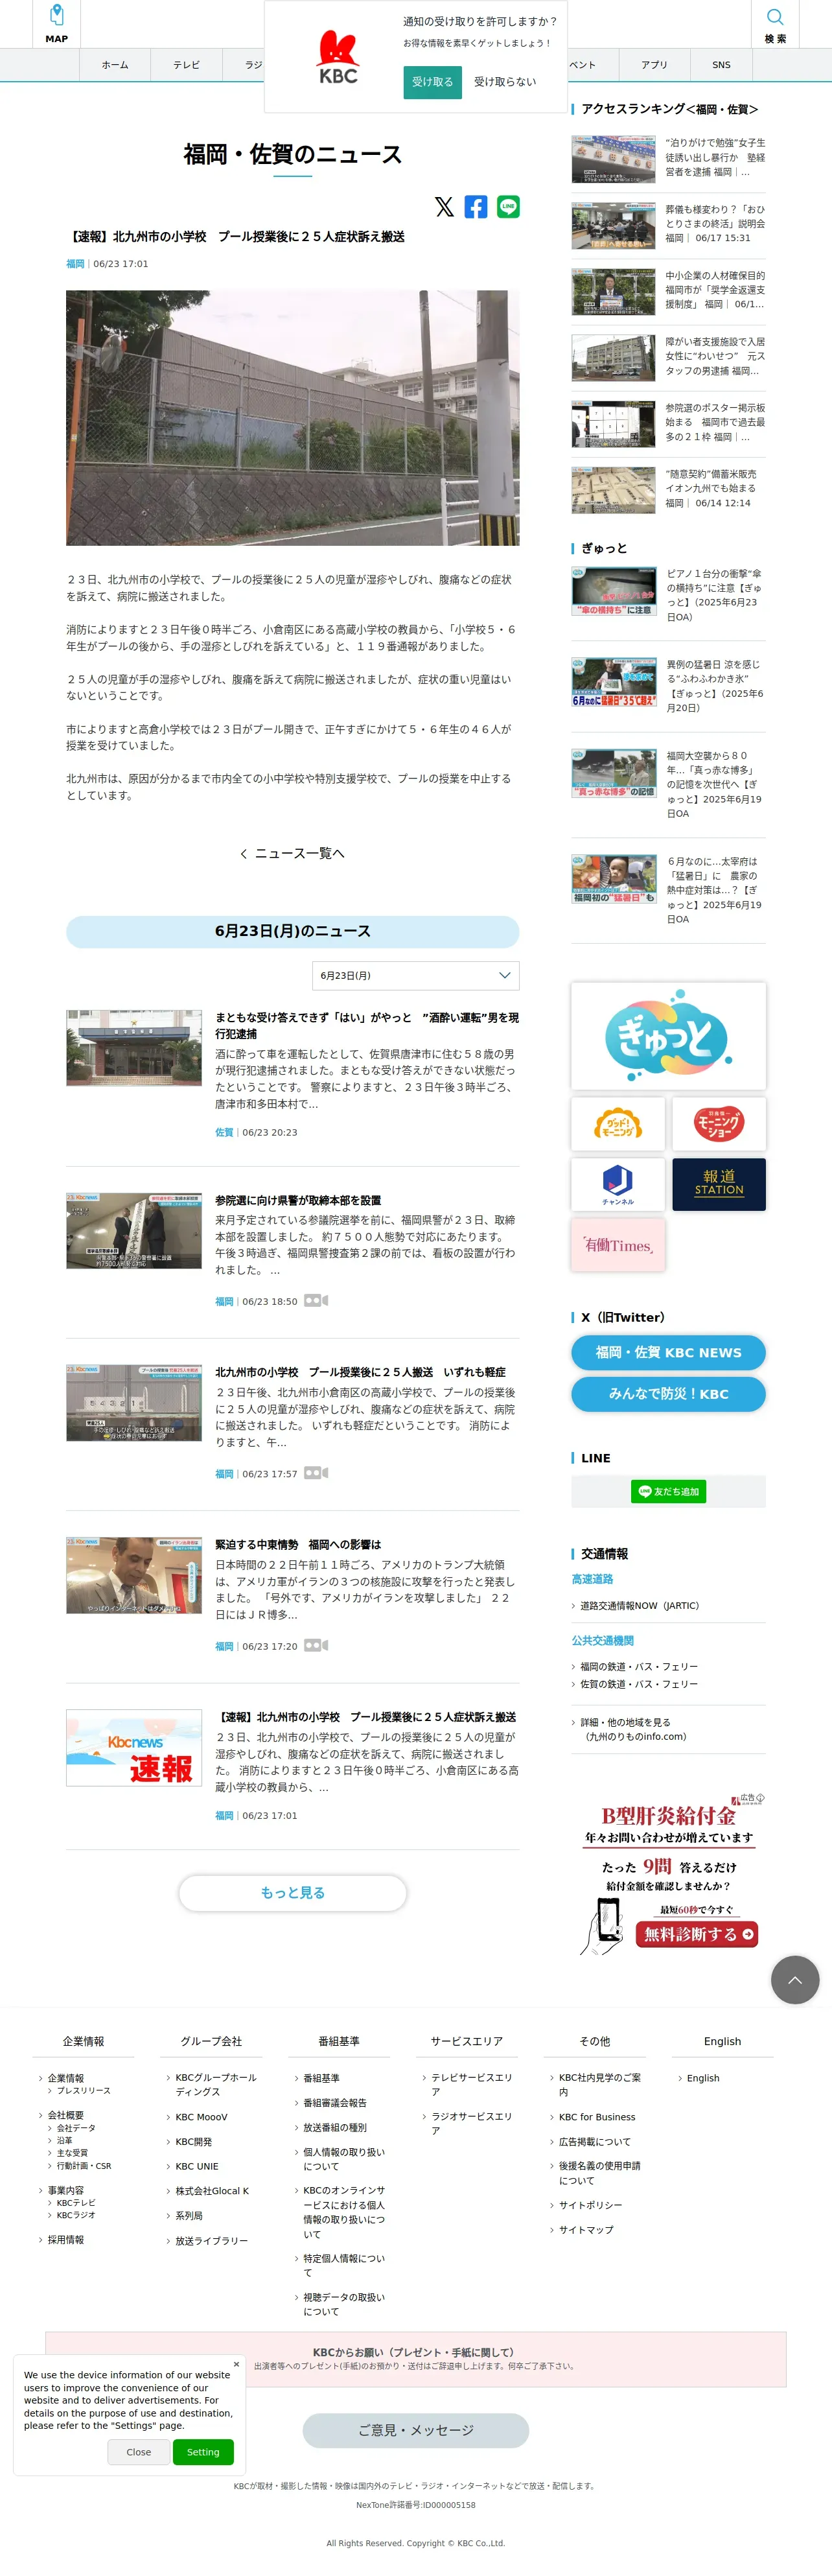Open footer link 放送ライブラリー
This screenshot has width=832, height=2576.
pos(211,2241)
